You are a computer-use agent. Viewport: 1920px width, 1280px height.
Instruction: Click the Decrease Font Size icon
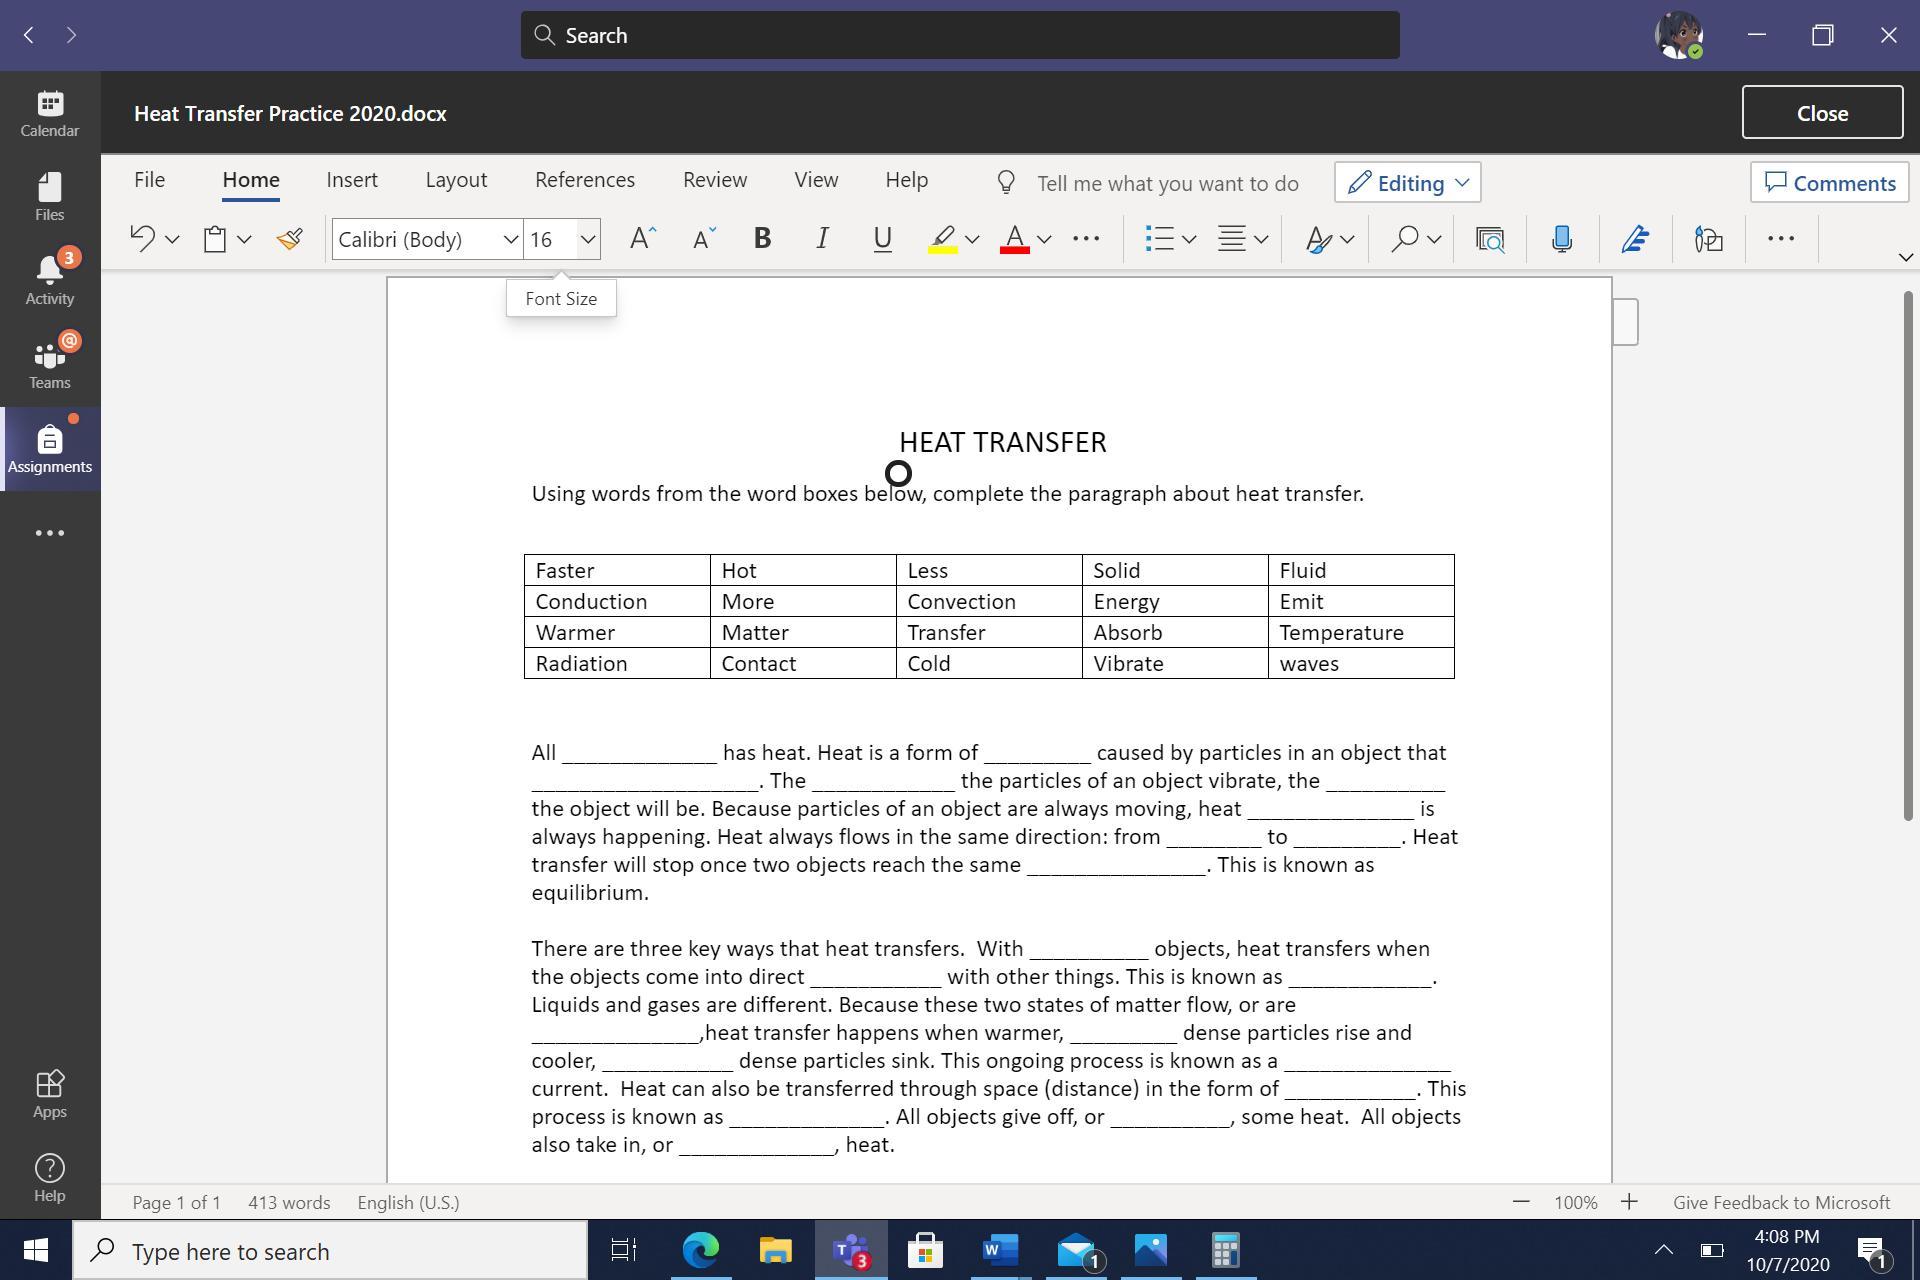(704, 239)
